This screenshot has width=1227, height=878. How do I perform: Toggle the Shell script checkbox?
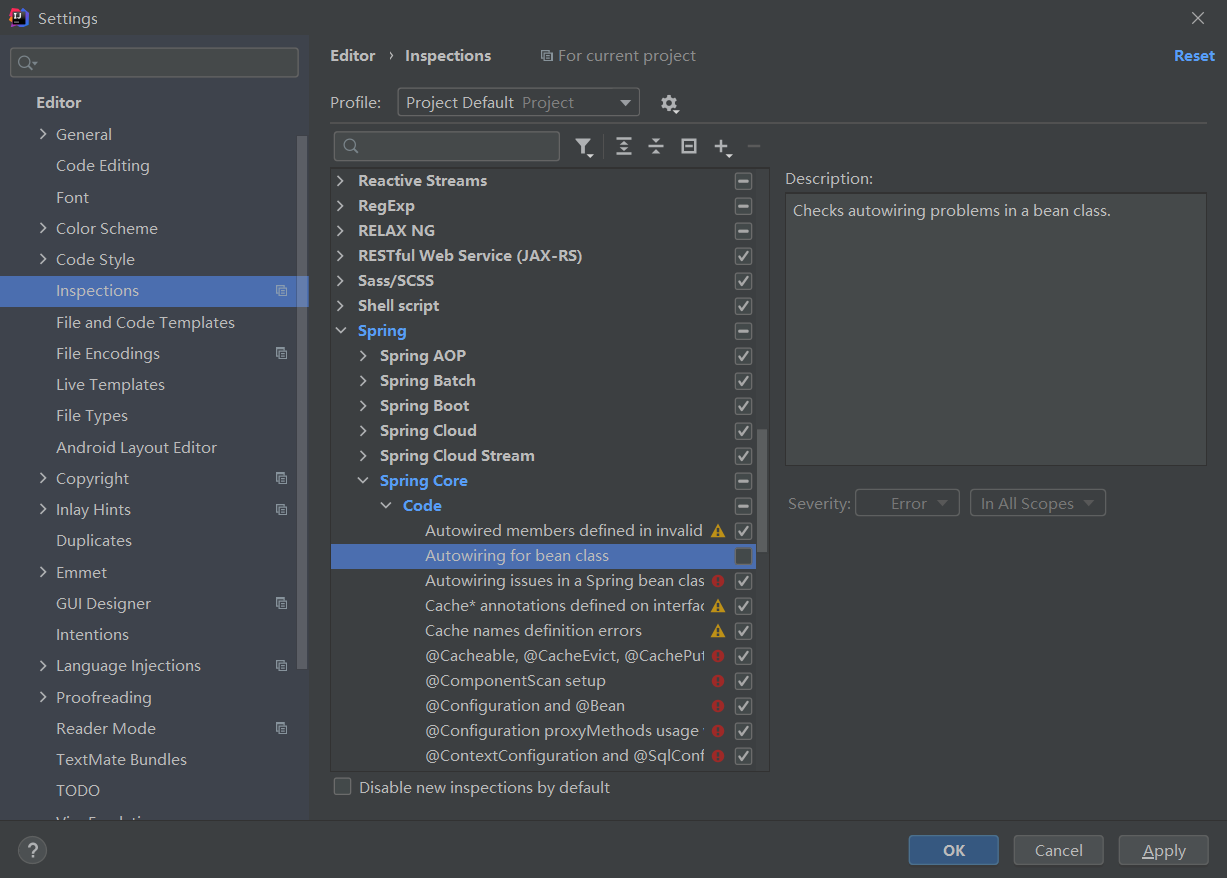743,306
